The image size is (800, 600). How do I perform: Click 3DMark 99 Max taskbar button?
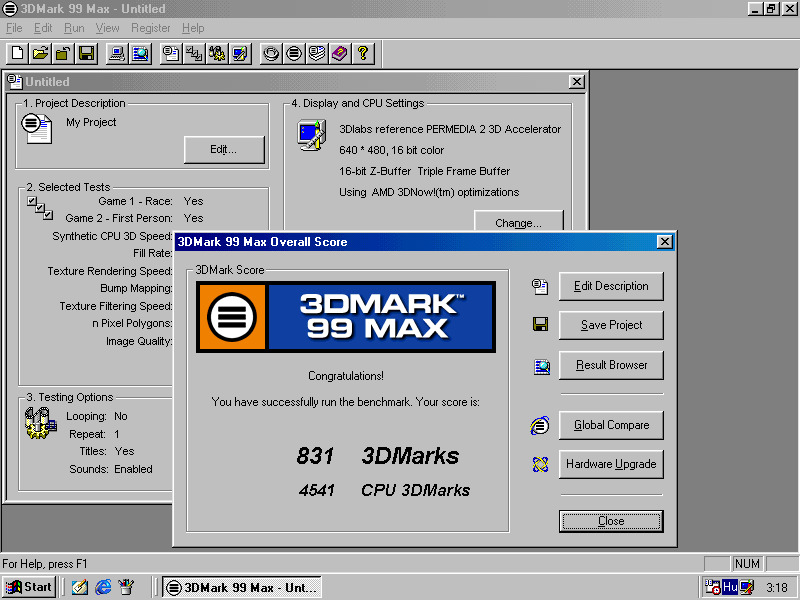pos(242,587)
